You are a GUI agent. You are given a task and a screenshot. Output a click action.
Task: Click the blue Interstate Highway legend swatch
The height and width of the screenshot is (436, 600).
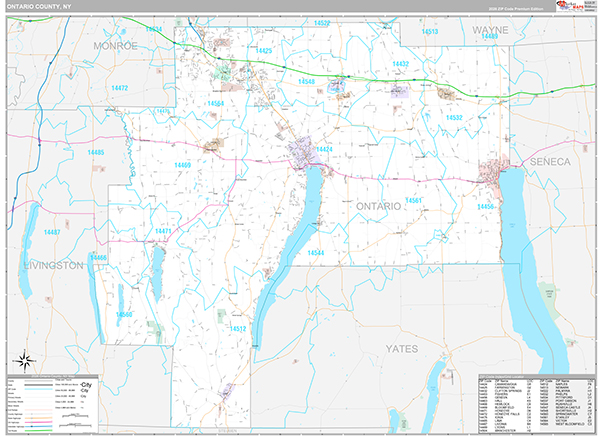tap(39, 426)
